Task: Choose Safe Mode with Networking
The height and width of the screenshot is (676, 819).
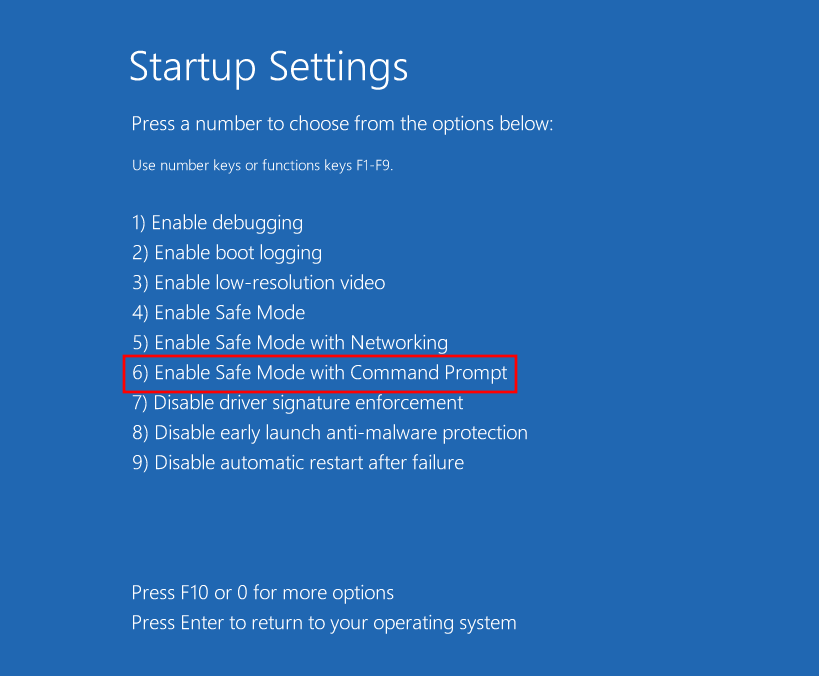Action: click(290, 342)
